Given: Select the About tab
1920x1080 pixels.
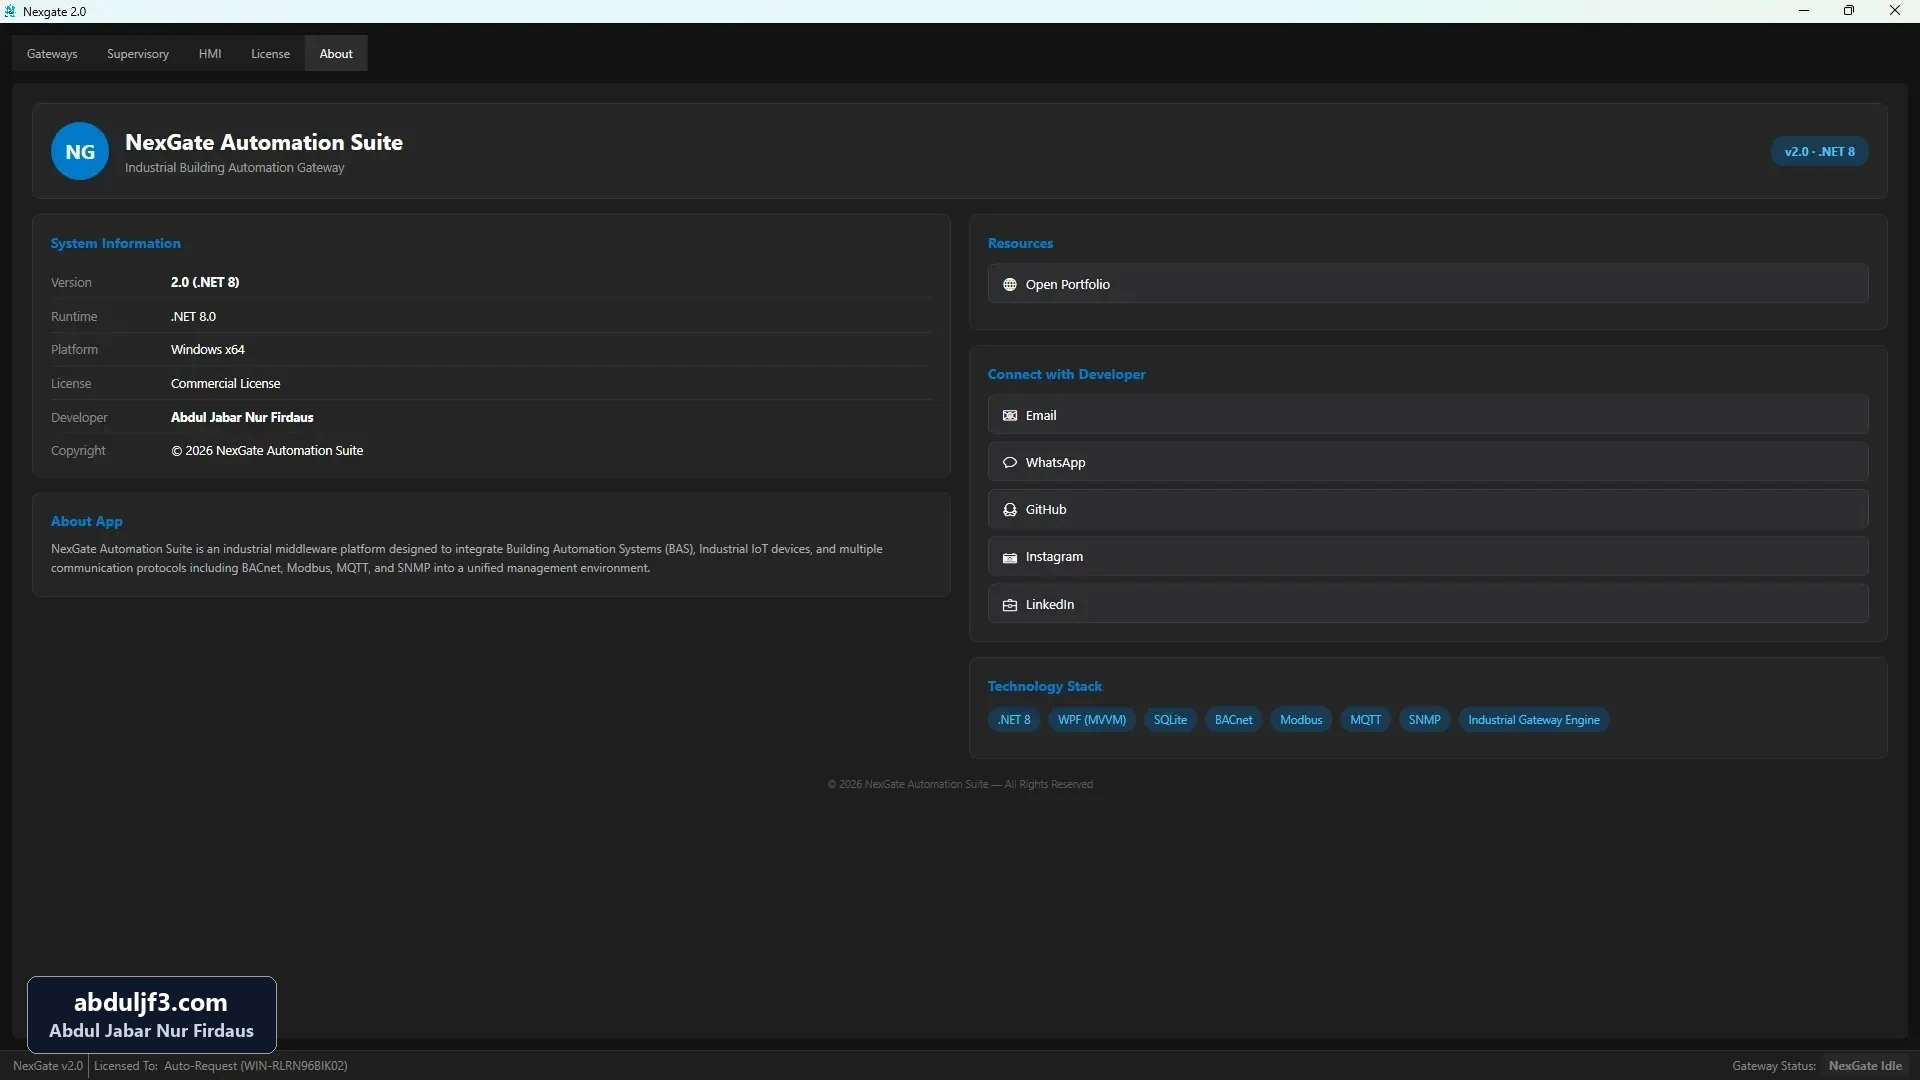Looking at the screenshot, I should (336, 54).
